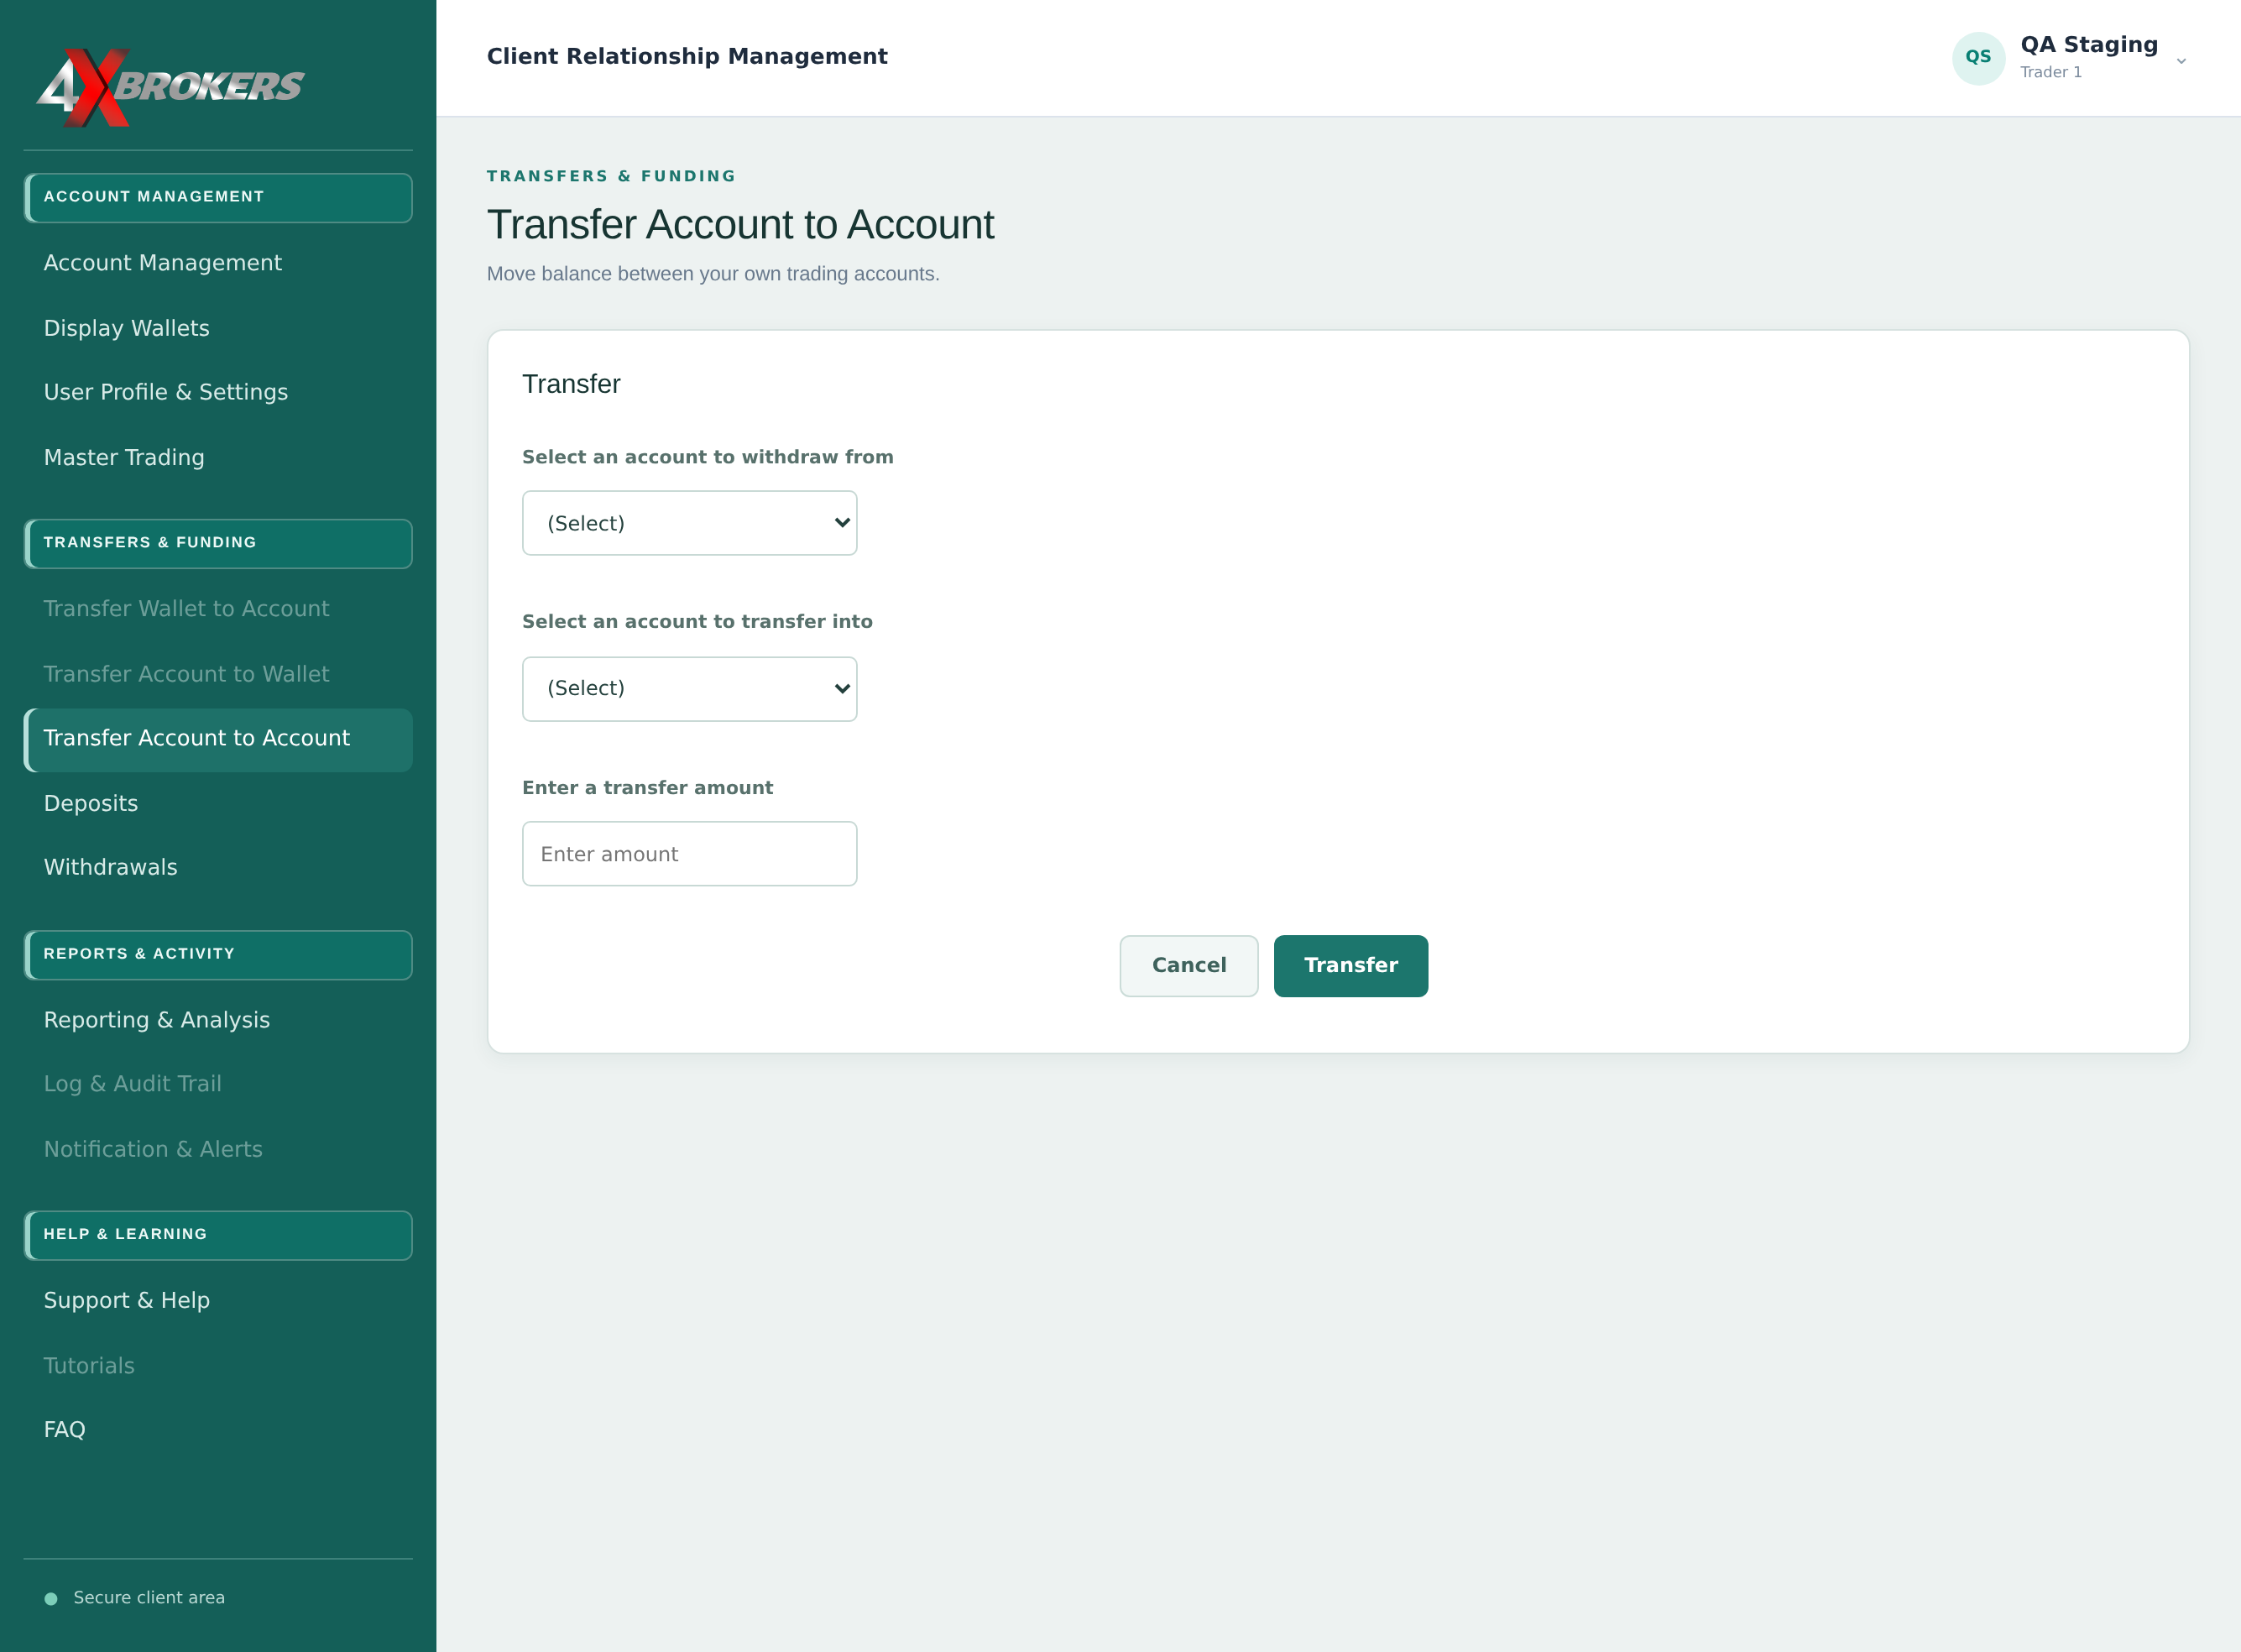Click the Client Relationship Management title
This screenshot has width=2241, height=1652.
coord(687,57)
